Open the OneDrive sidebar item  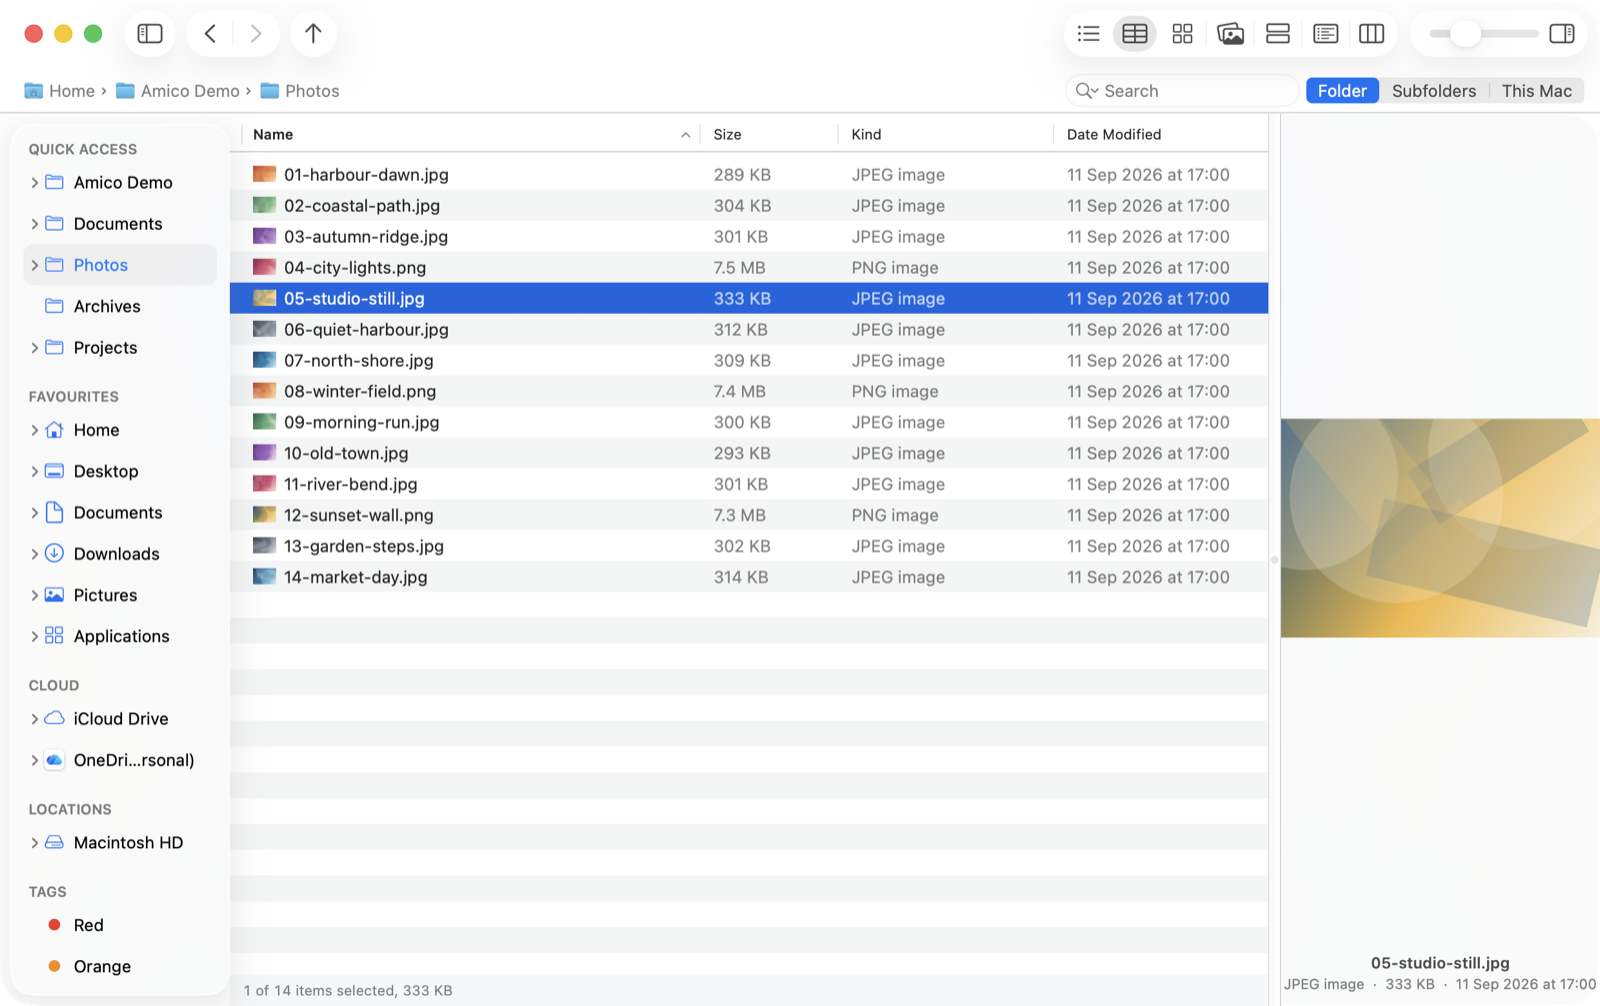click(x=120, y=760)
